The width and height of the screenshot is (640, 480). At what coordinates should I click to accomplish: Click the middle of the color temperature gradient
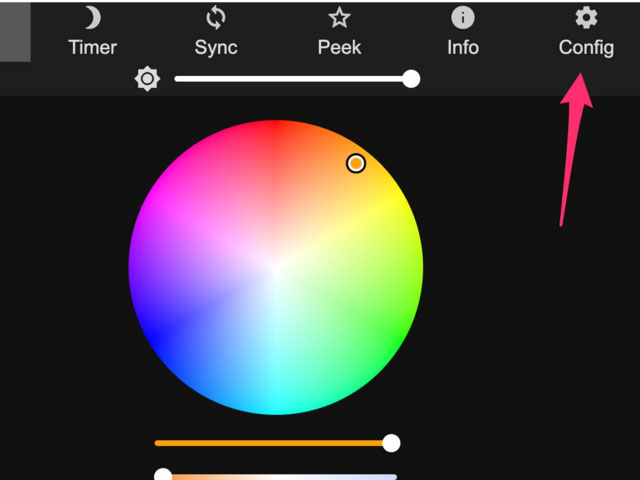coord(280,477)
